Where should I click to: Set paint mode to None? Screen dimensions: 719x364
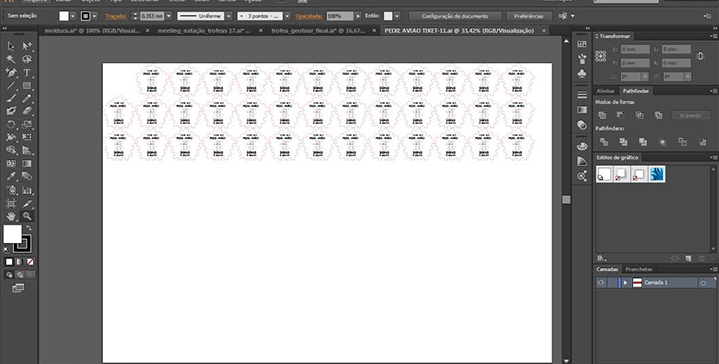(x=30, y=262)
